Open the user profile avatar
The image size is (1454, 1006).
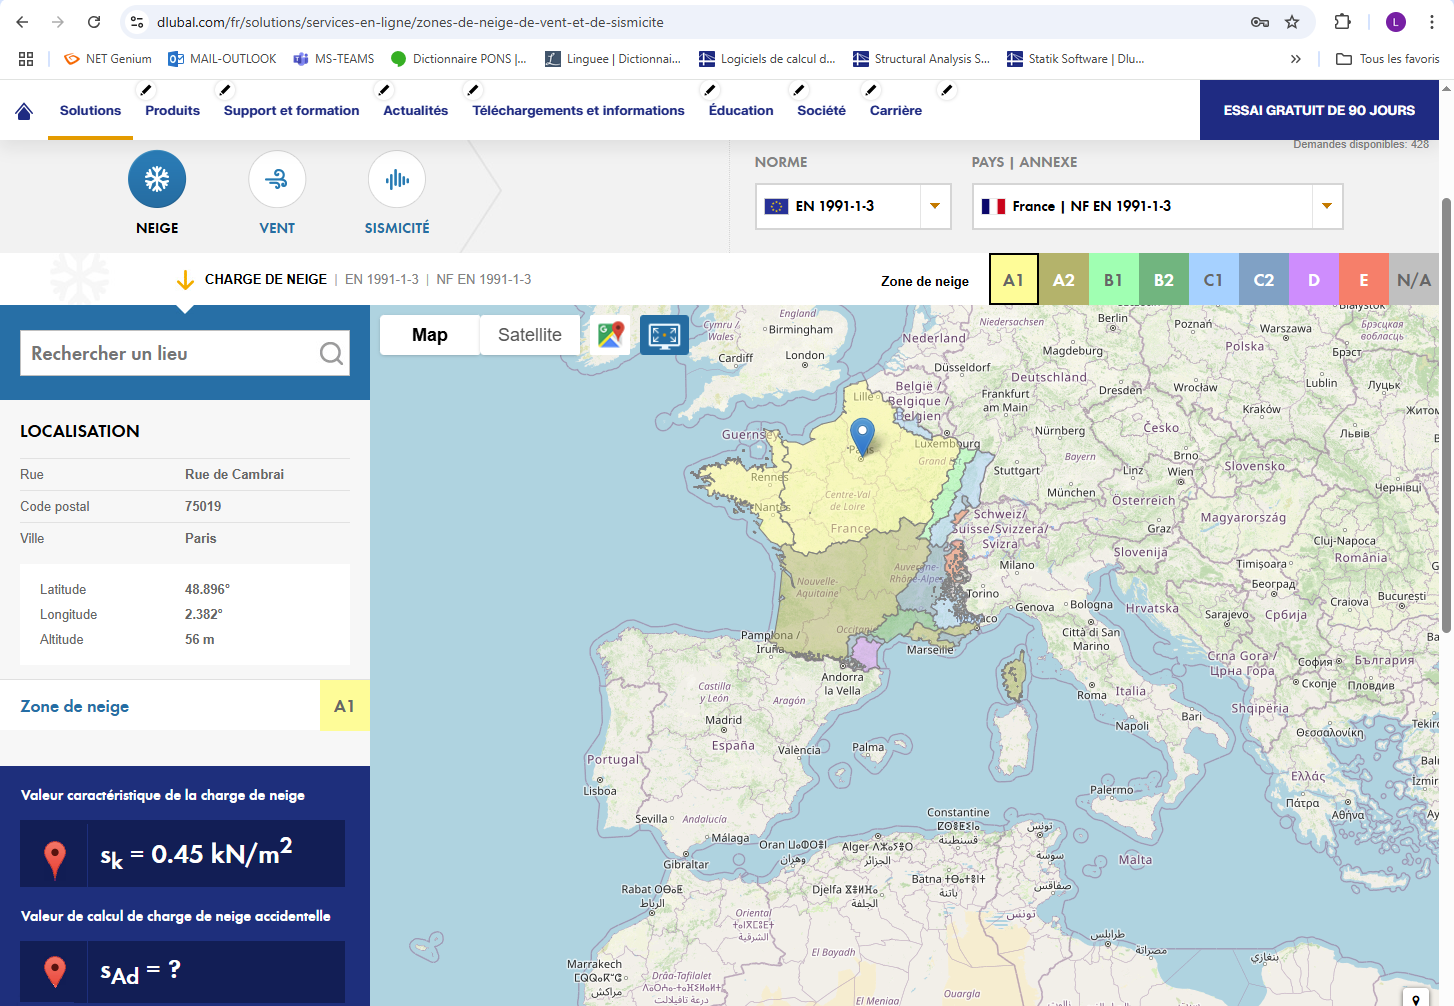1396,22
